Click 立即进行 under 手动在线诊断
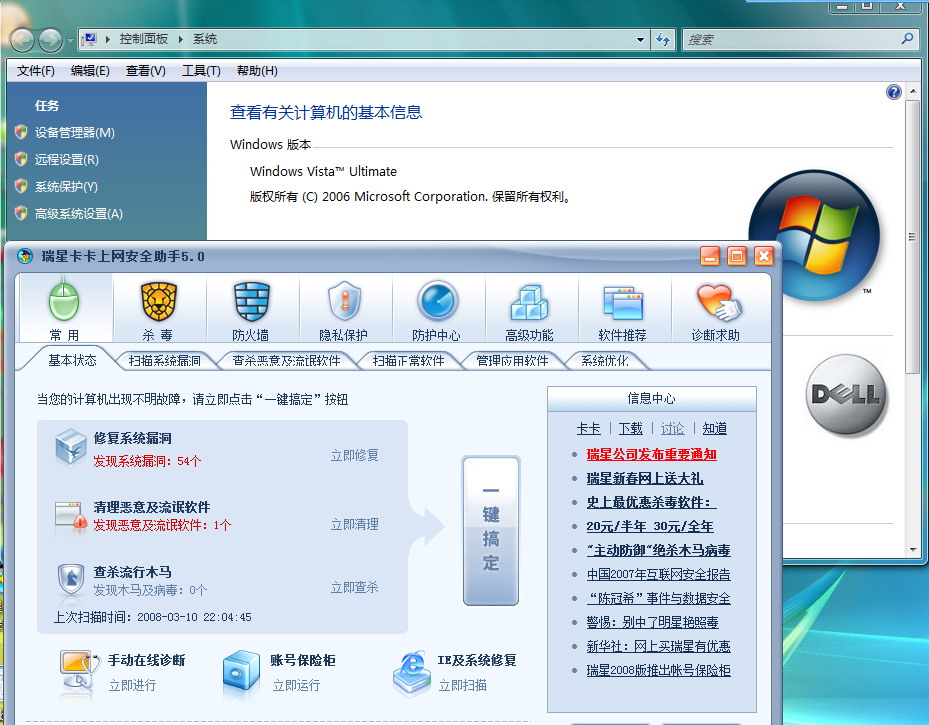 click(x=132, y=685)
